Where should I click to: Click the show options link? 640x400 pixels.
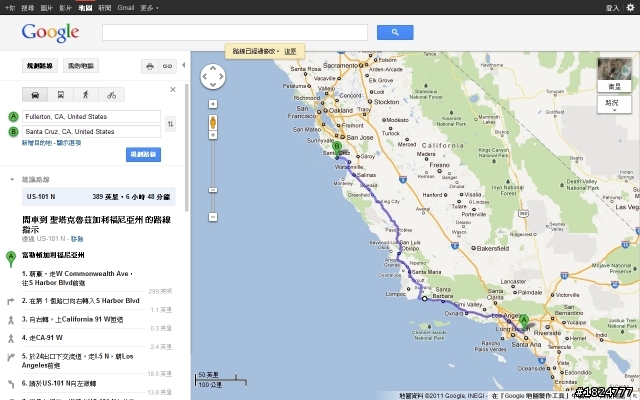click(x=69, y=143)
